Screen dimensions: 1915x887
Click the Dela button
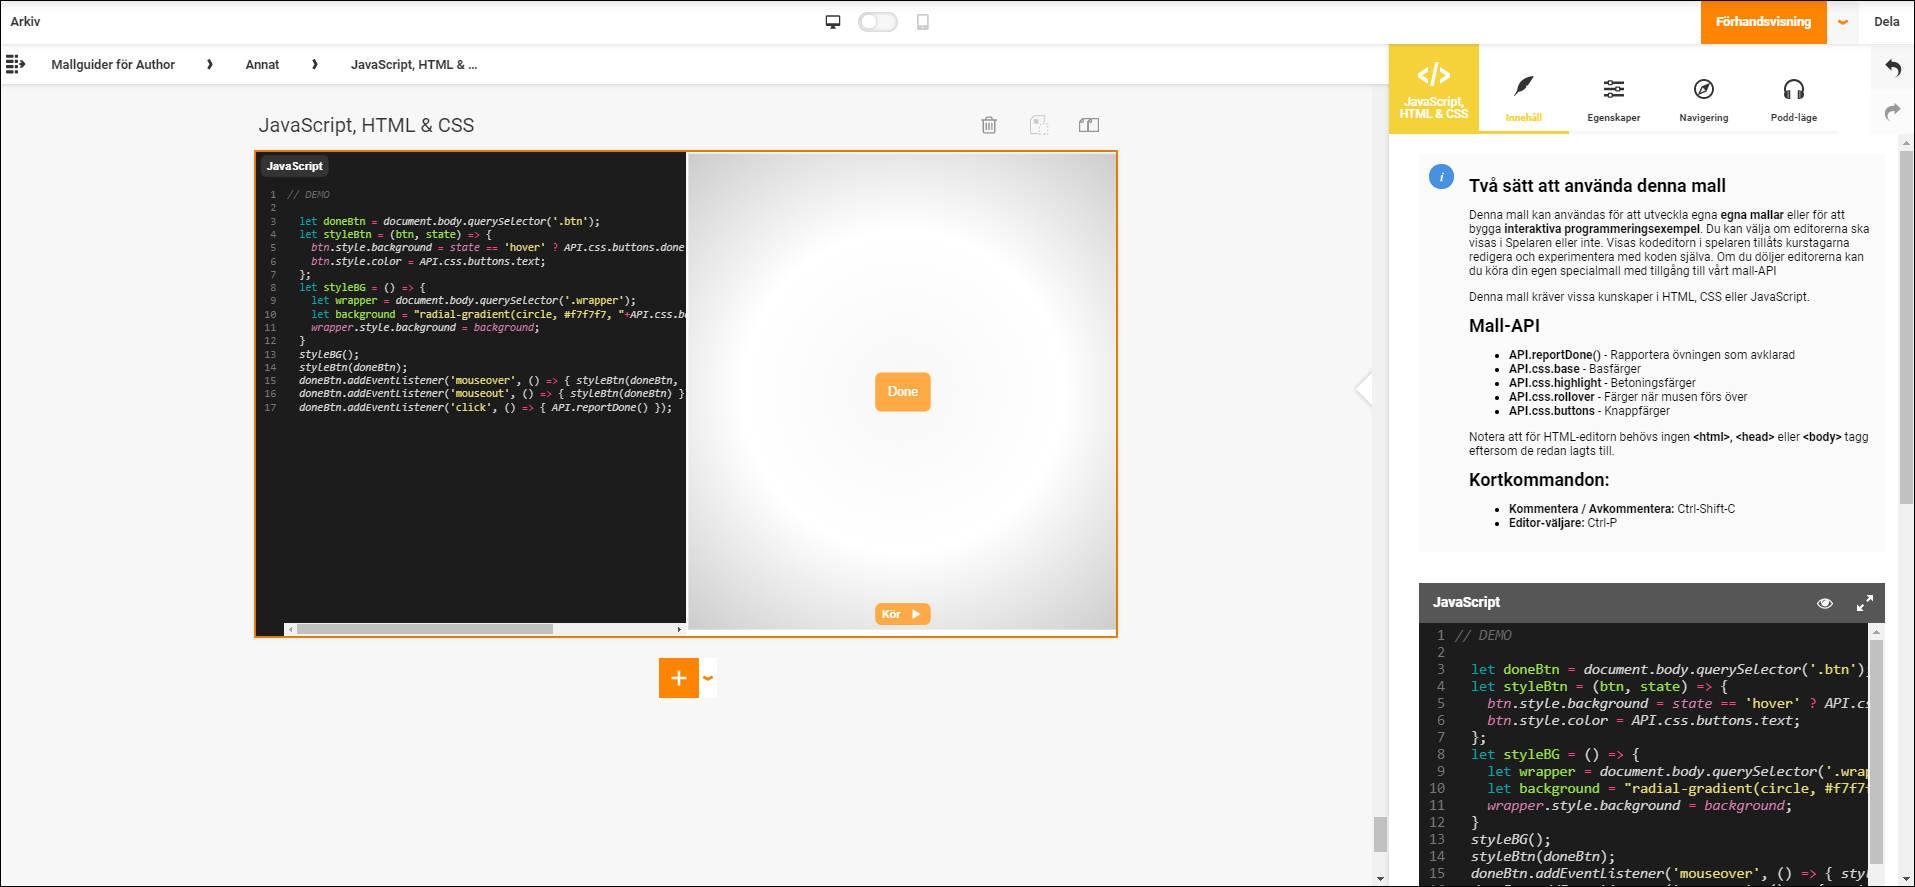coord(1886,22)
